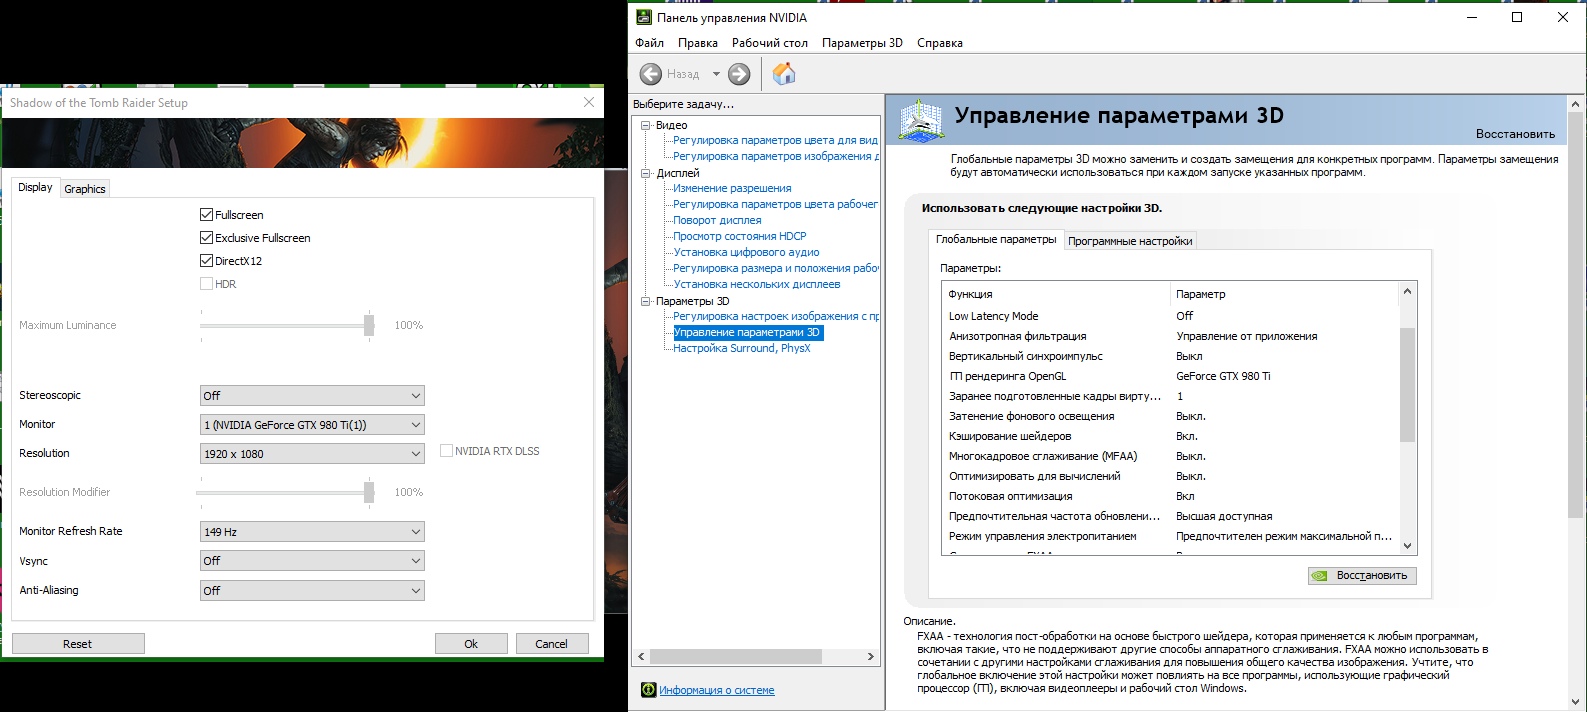Select Поворот дисплея in the task tree

[x=717, y=220]
